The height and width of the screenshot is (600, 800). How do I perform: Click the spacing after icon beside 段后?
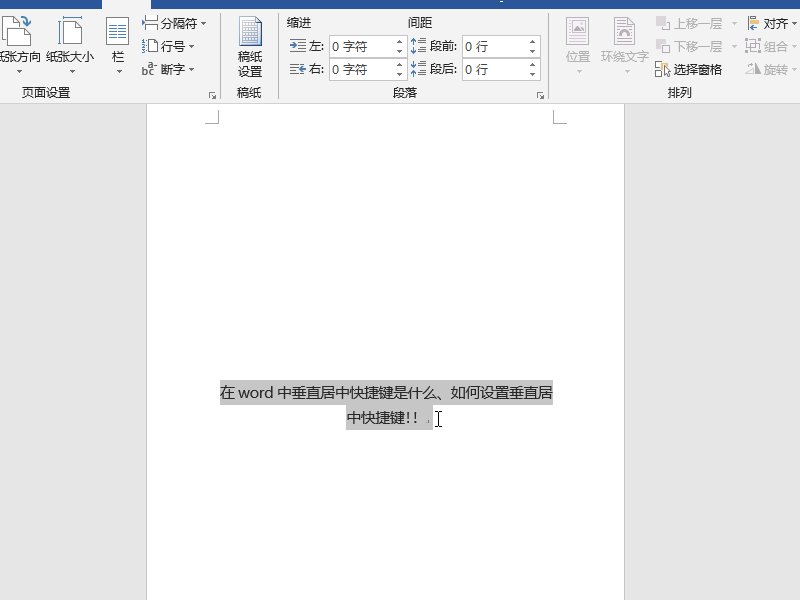[418, 69]
